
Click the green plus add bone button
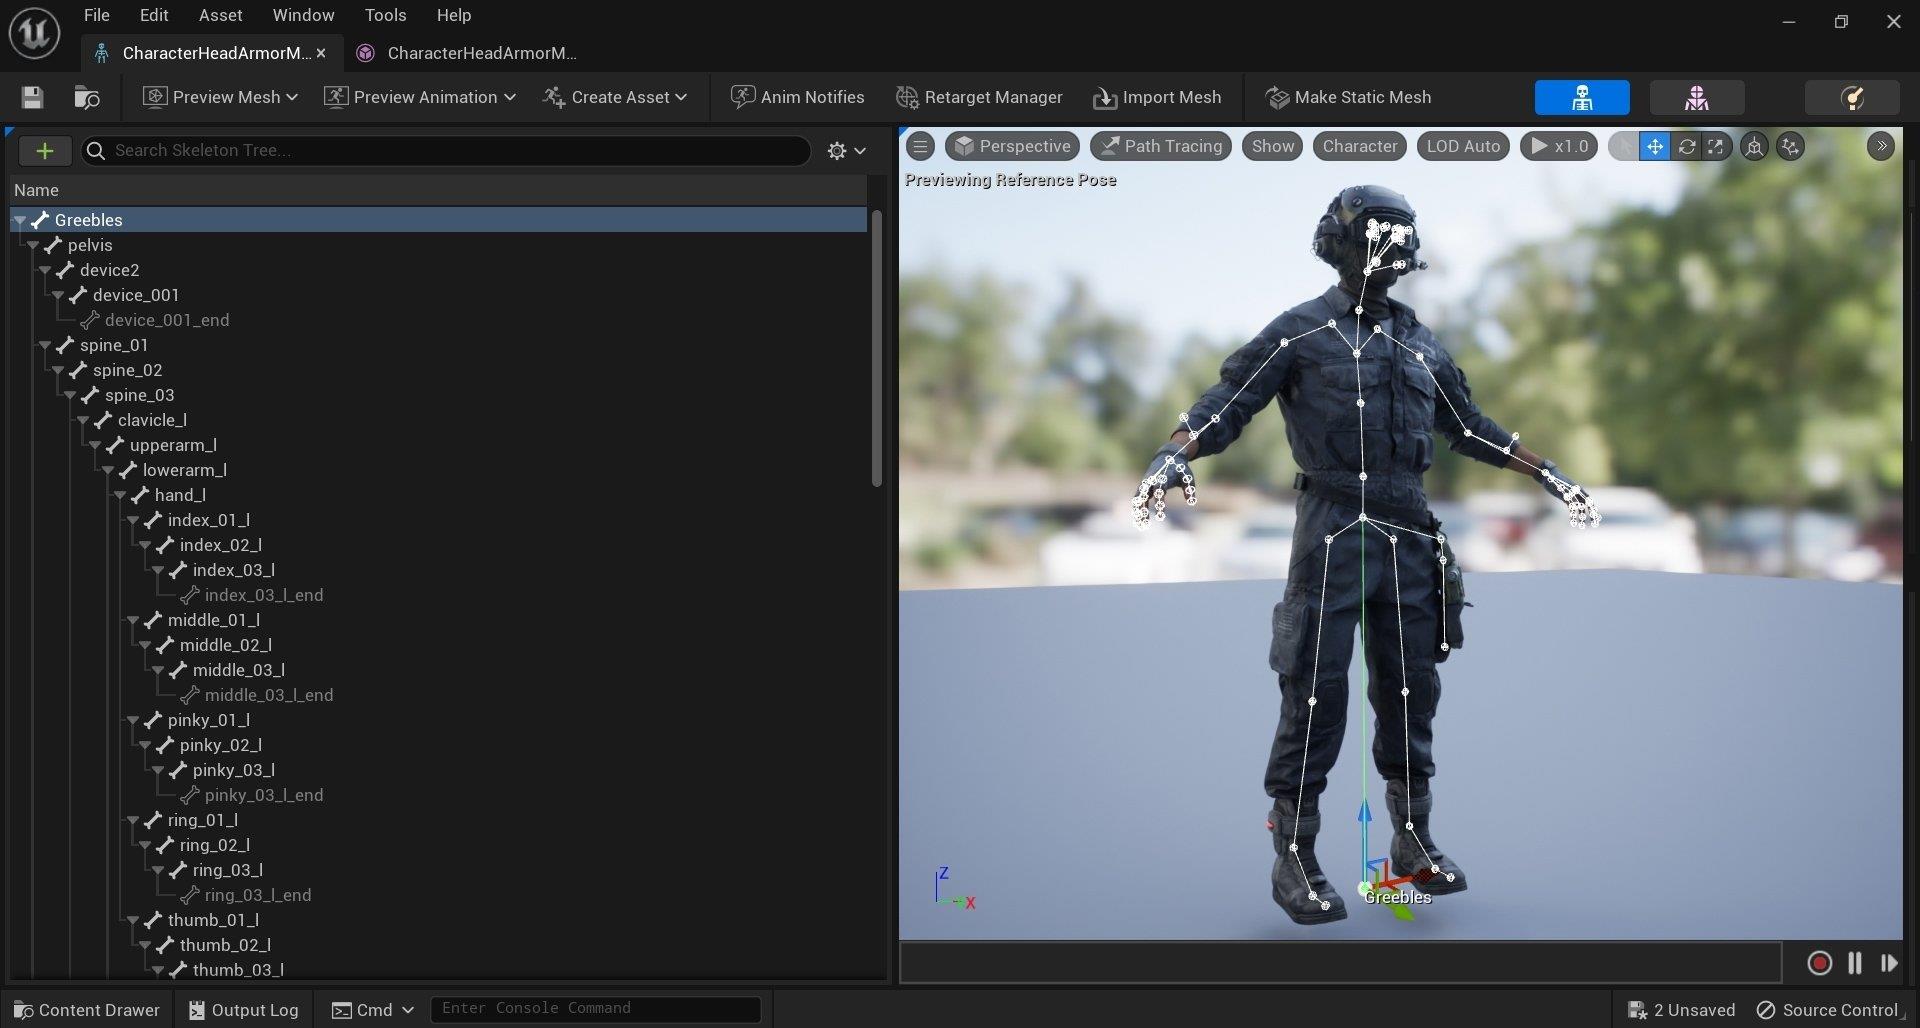pyautogui.click(x=44, y=150)
